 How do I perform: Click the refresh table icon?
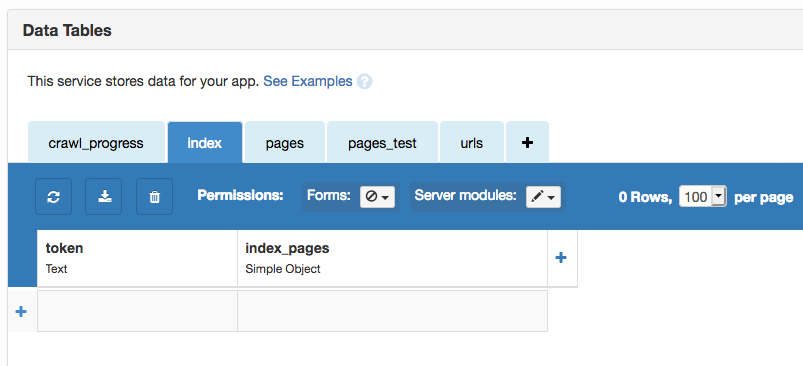click(53, 197)
